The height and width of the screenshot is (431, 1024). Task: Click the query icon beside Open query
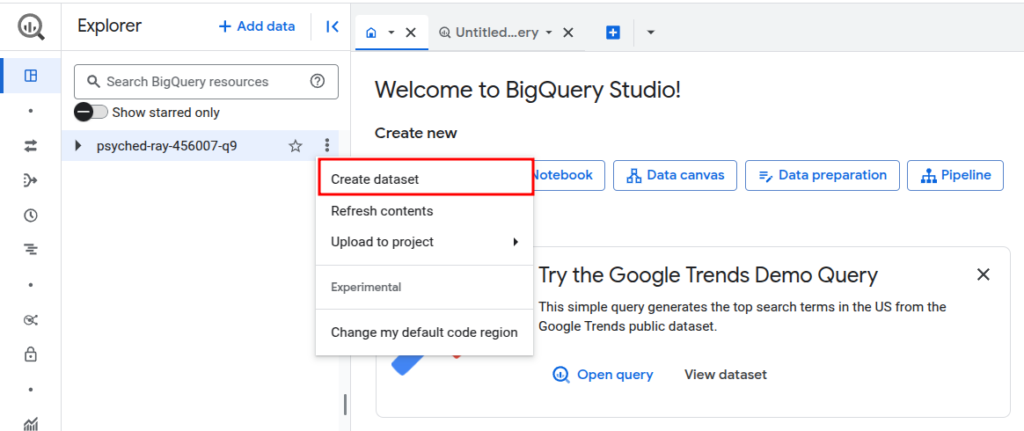tap(560, 375)
